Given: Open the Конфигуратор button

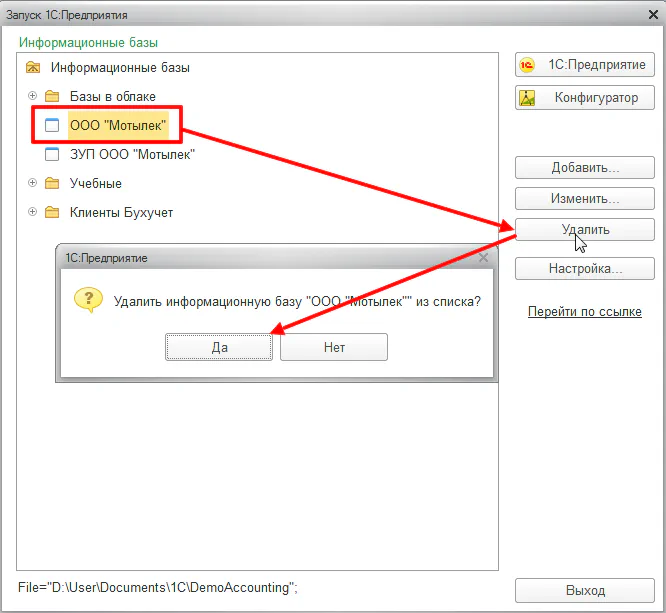Looking at the screenshot, I should pyautogui.click(x=585, y=98).
